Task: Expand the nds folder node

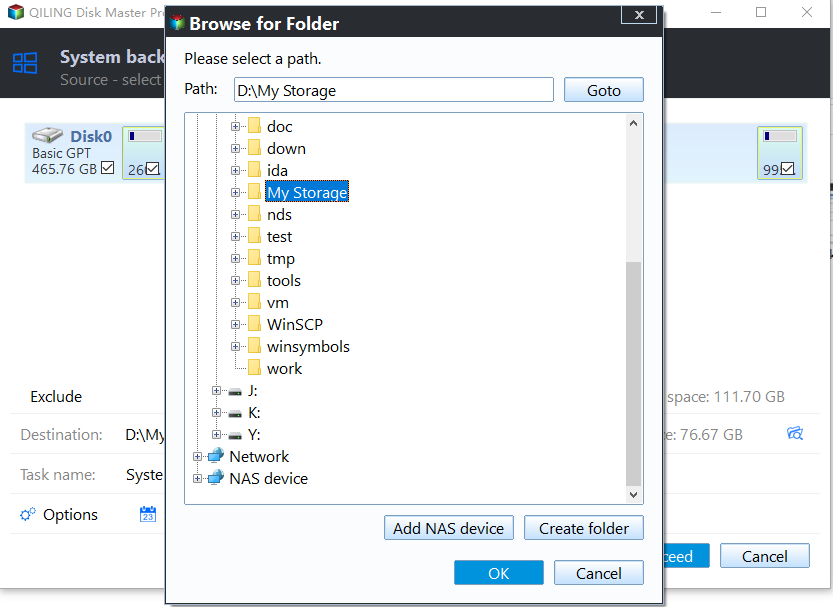Action: 235,215
